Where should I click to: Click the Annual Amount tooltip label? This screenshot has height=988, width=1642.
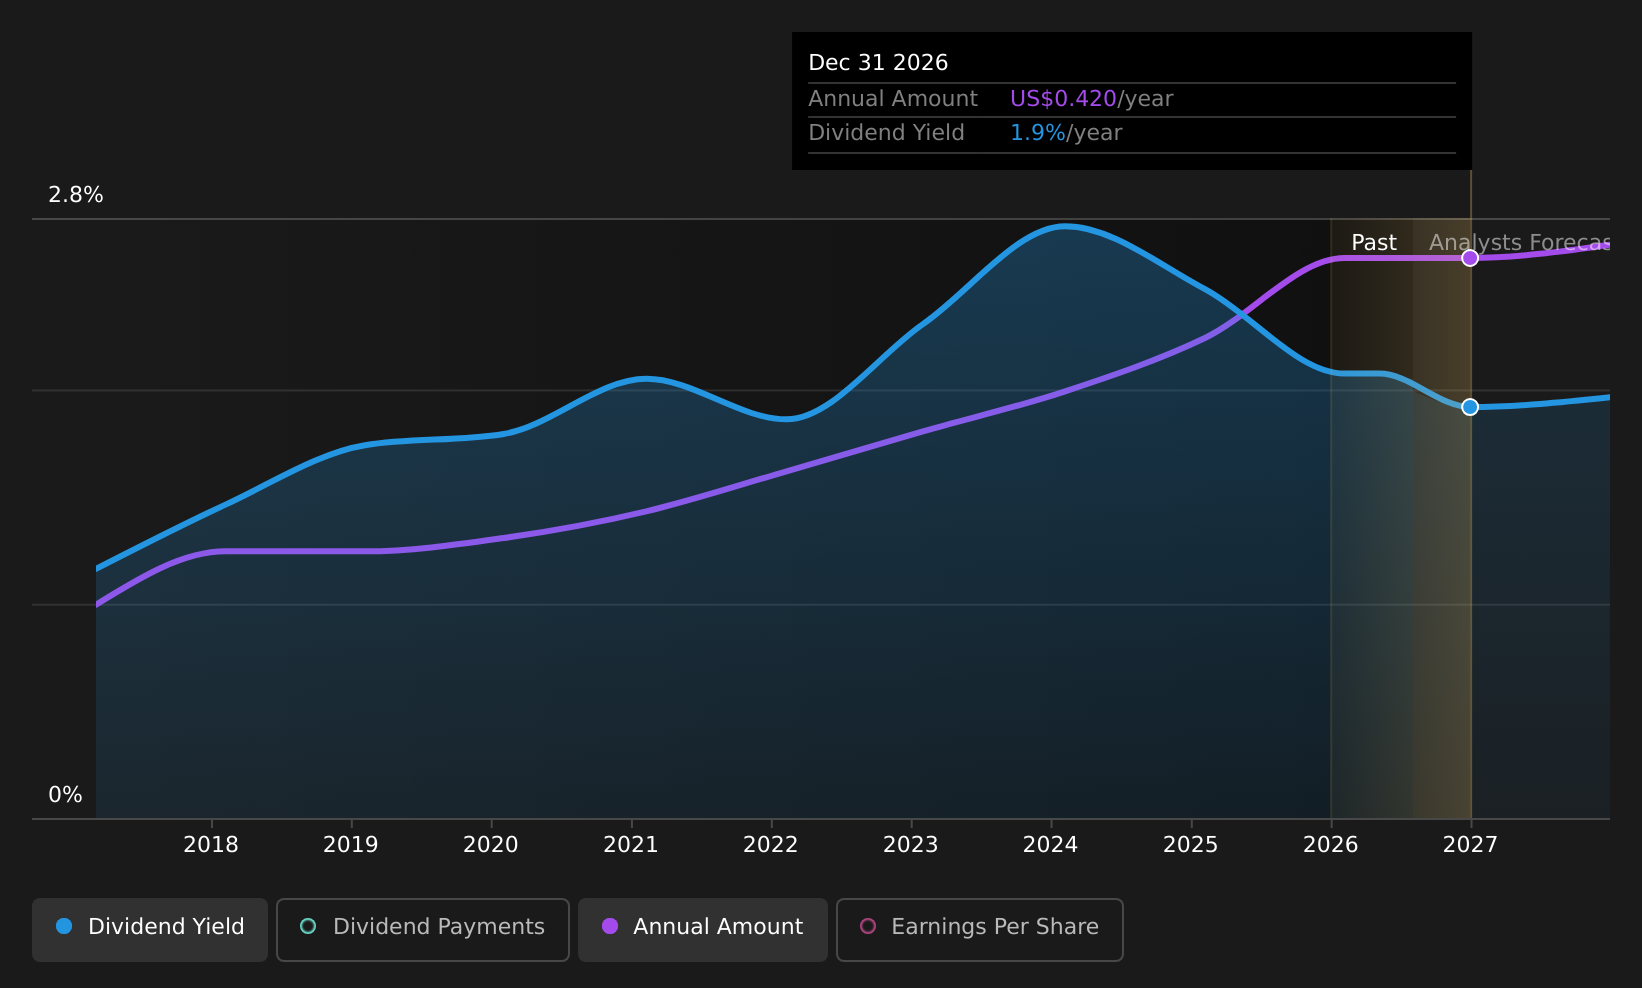coord(893,99)
